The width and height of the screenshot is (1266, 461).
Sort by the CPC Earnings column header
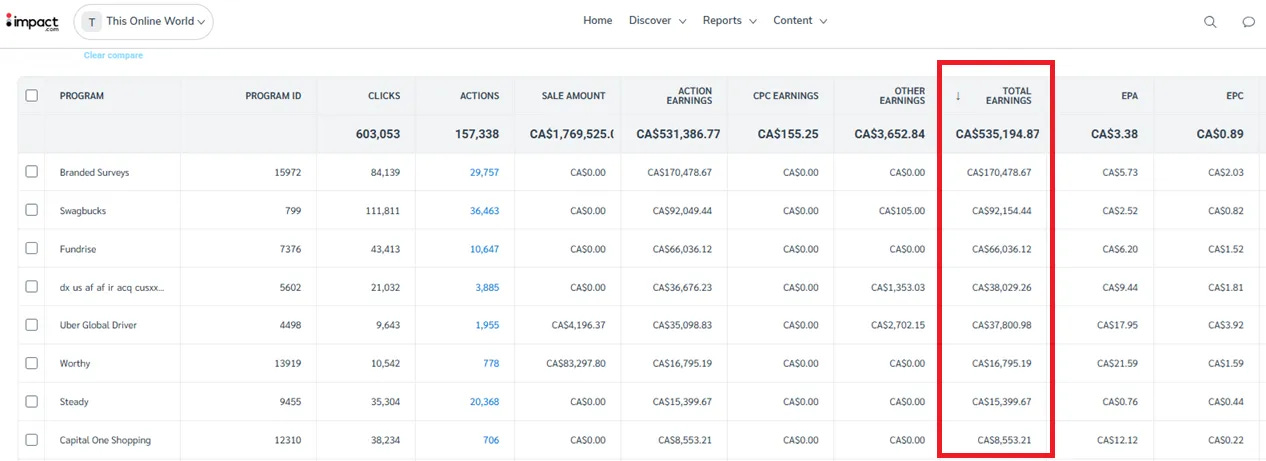tap(786, 96)
